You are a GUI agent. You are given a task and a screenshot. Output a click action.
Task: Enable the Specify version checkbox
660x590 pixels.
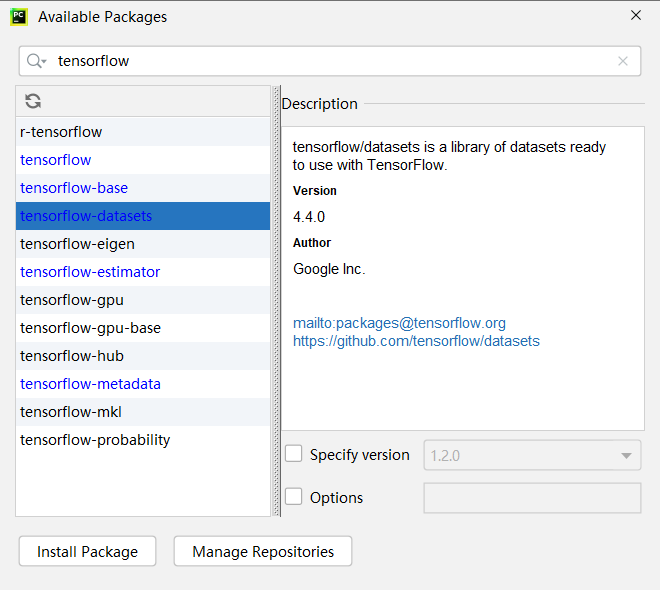[294, 454]
